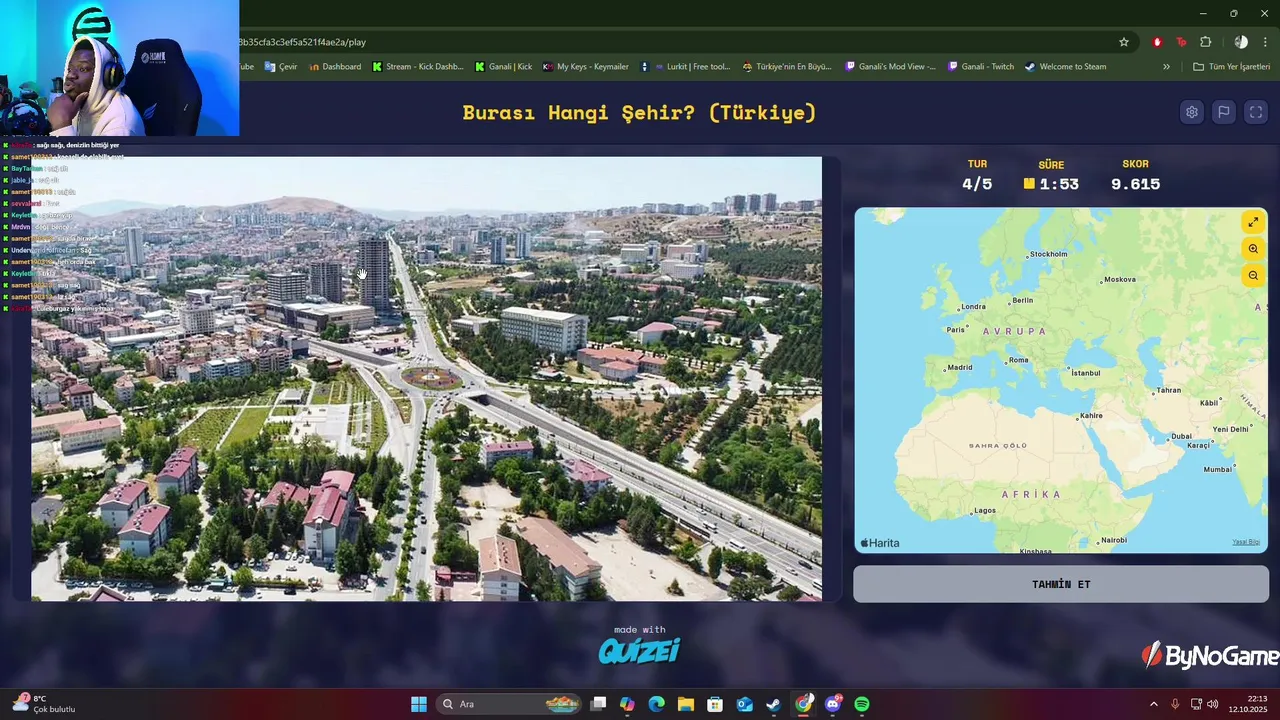The image size is (1280, 720).
Task: Open Outlook from taskbar
Action: tap(744, 704)
